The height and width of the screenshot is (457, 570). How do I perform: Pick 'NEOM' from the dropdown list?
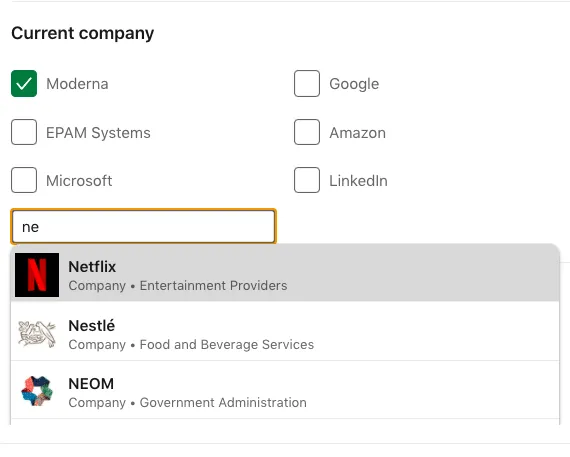[91, 384]
